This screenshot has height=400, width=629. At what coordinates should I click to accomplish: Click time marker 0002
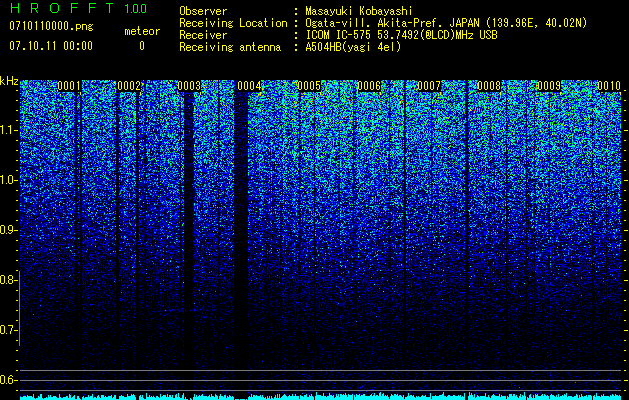tap(129, 86)
